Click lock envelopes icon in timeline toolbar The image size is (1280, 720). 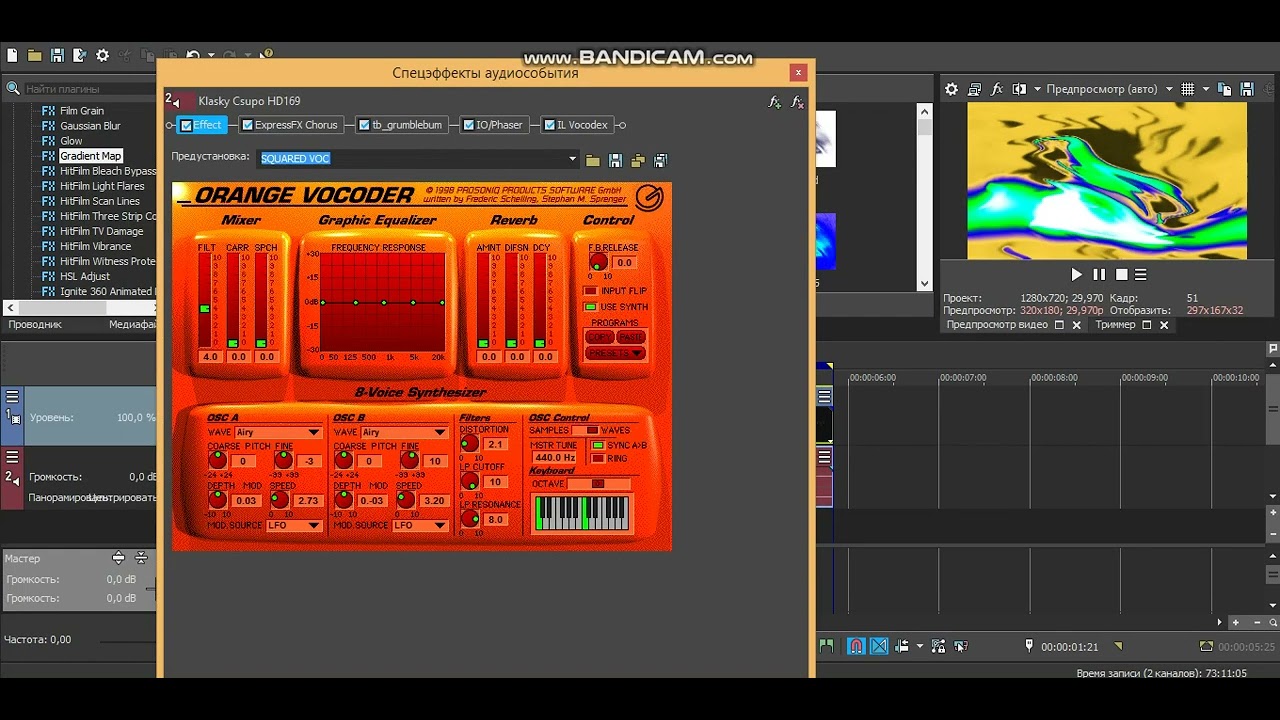(939, 646)
